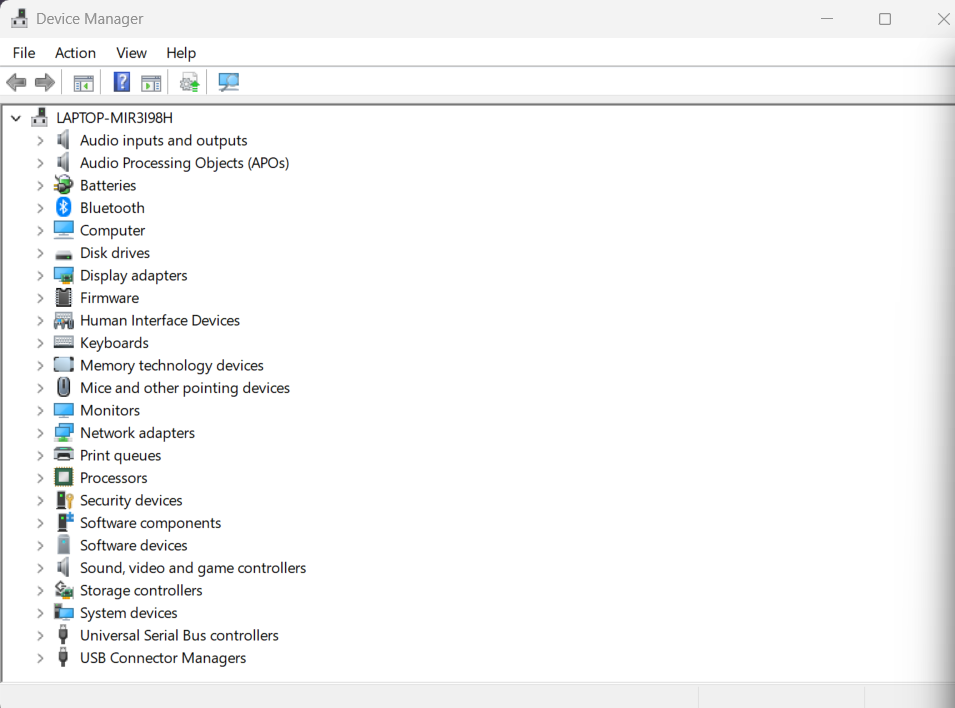
Task: Select the Processors category
Action: click(x=113, y=477)
